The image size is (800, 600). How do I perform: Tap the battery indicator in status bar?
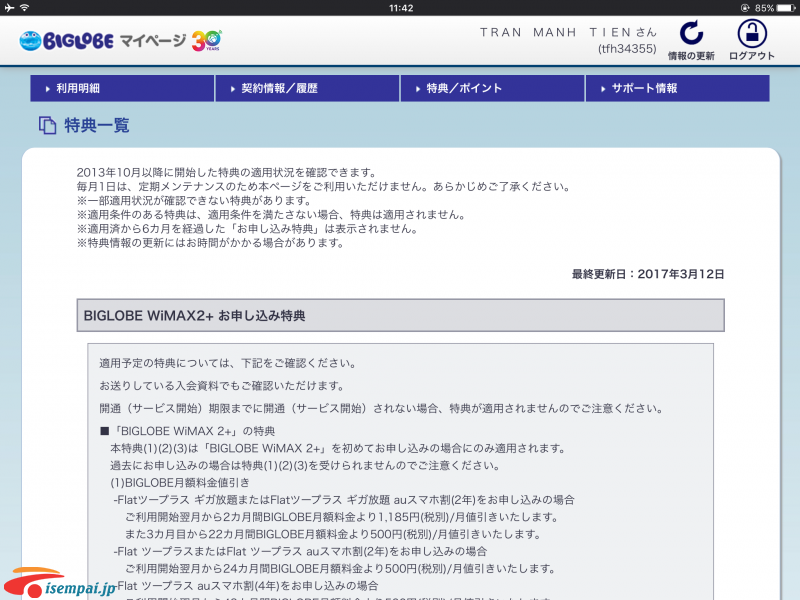coord(786,8)
